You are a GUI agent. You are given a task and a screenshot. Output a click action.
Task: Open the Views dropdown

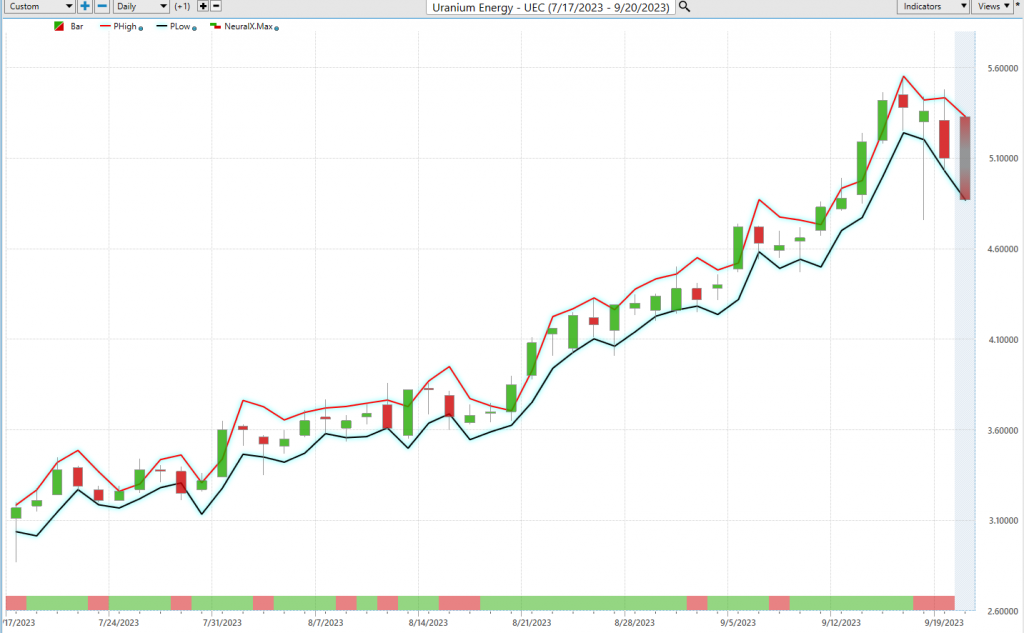click(993, 7)
